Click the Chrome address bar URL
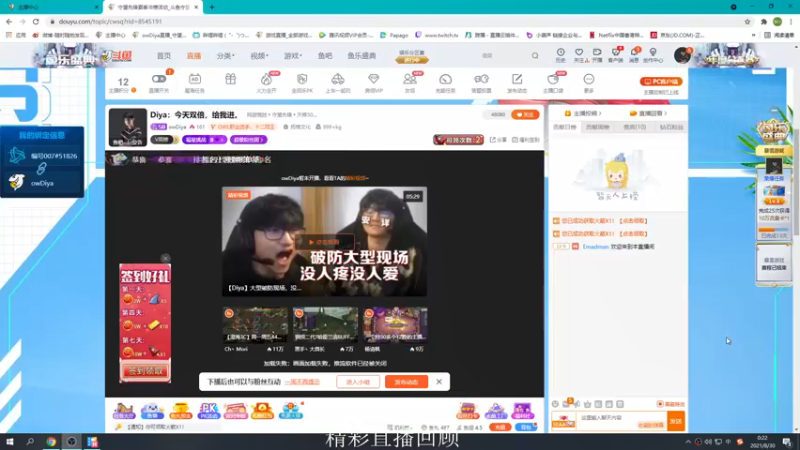 (110, 21)
